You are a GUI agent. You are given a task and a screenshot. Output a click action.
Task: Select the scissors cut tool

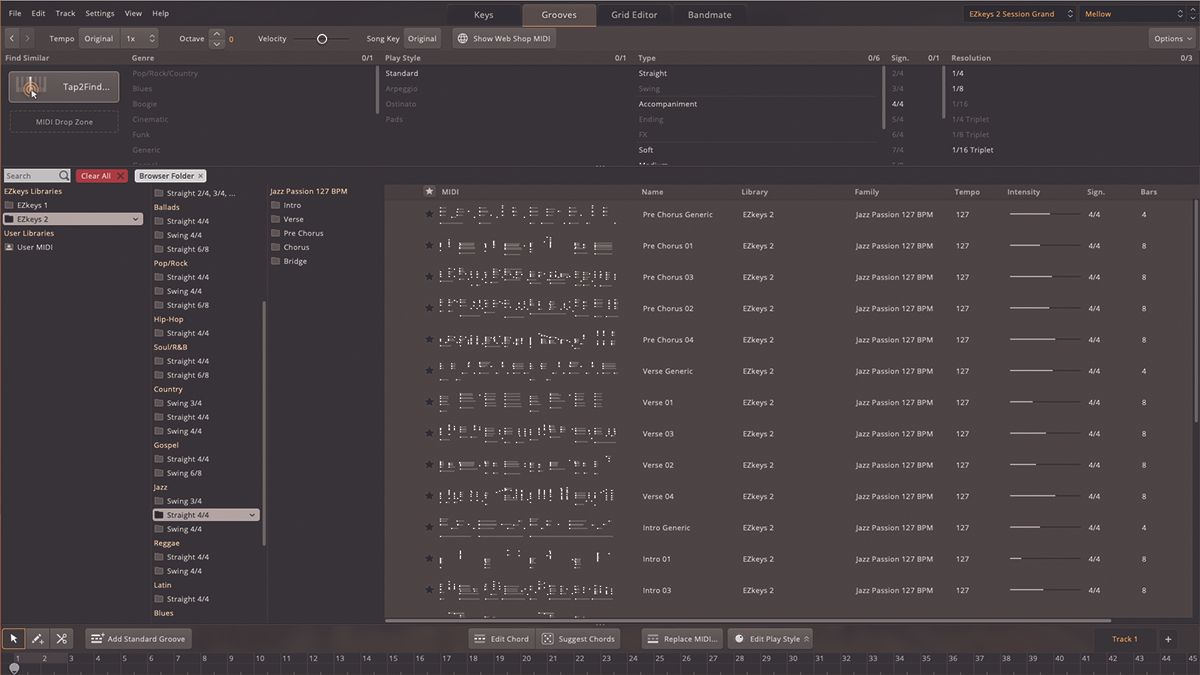coord(62,638)
